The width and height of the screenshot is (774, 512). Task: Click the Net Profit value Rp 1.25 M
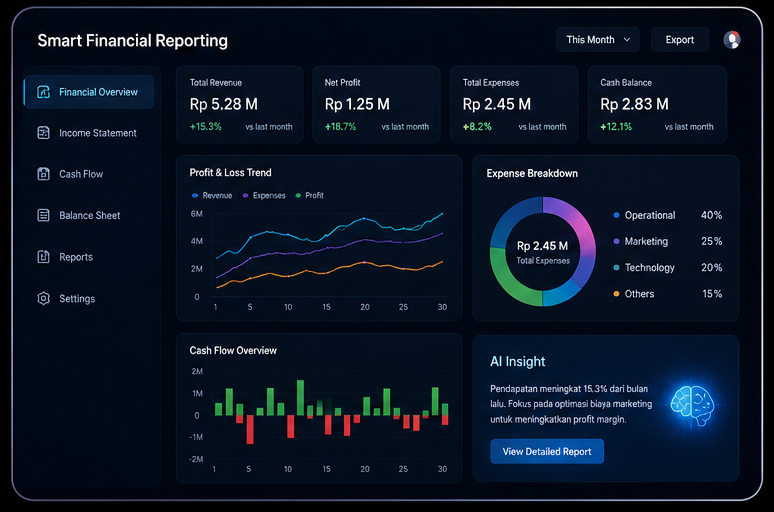coord(357,104)
